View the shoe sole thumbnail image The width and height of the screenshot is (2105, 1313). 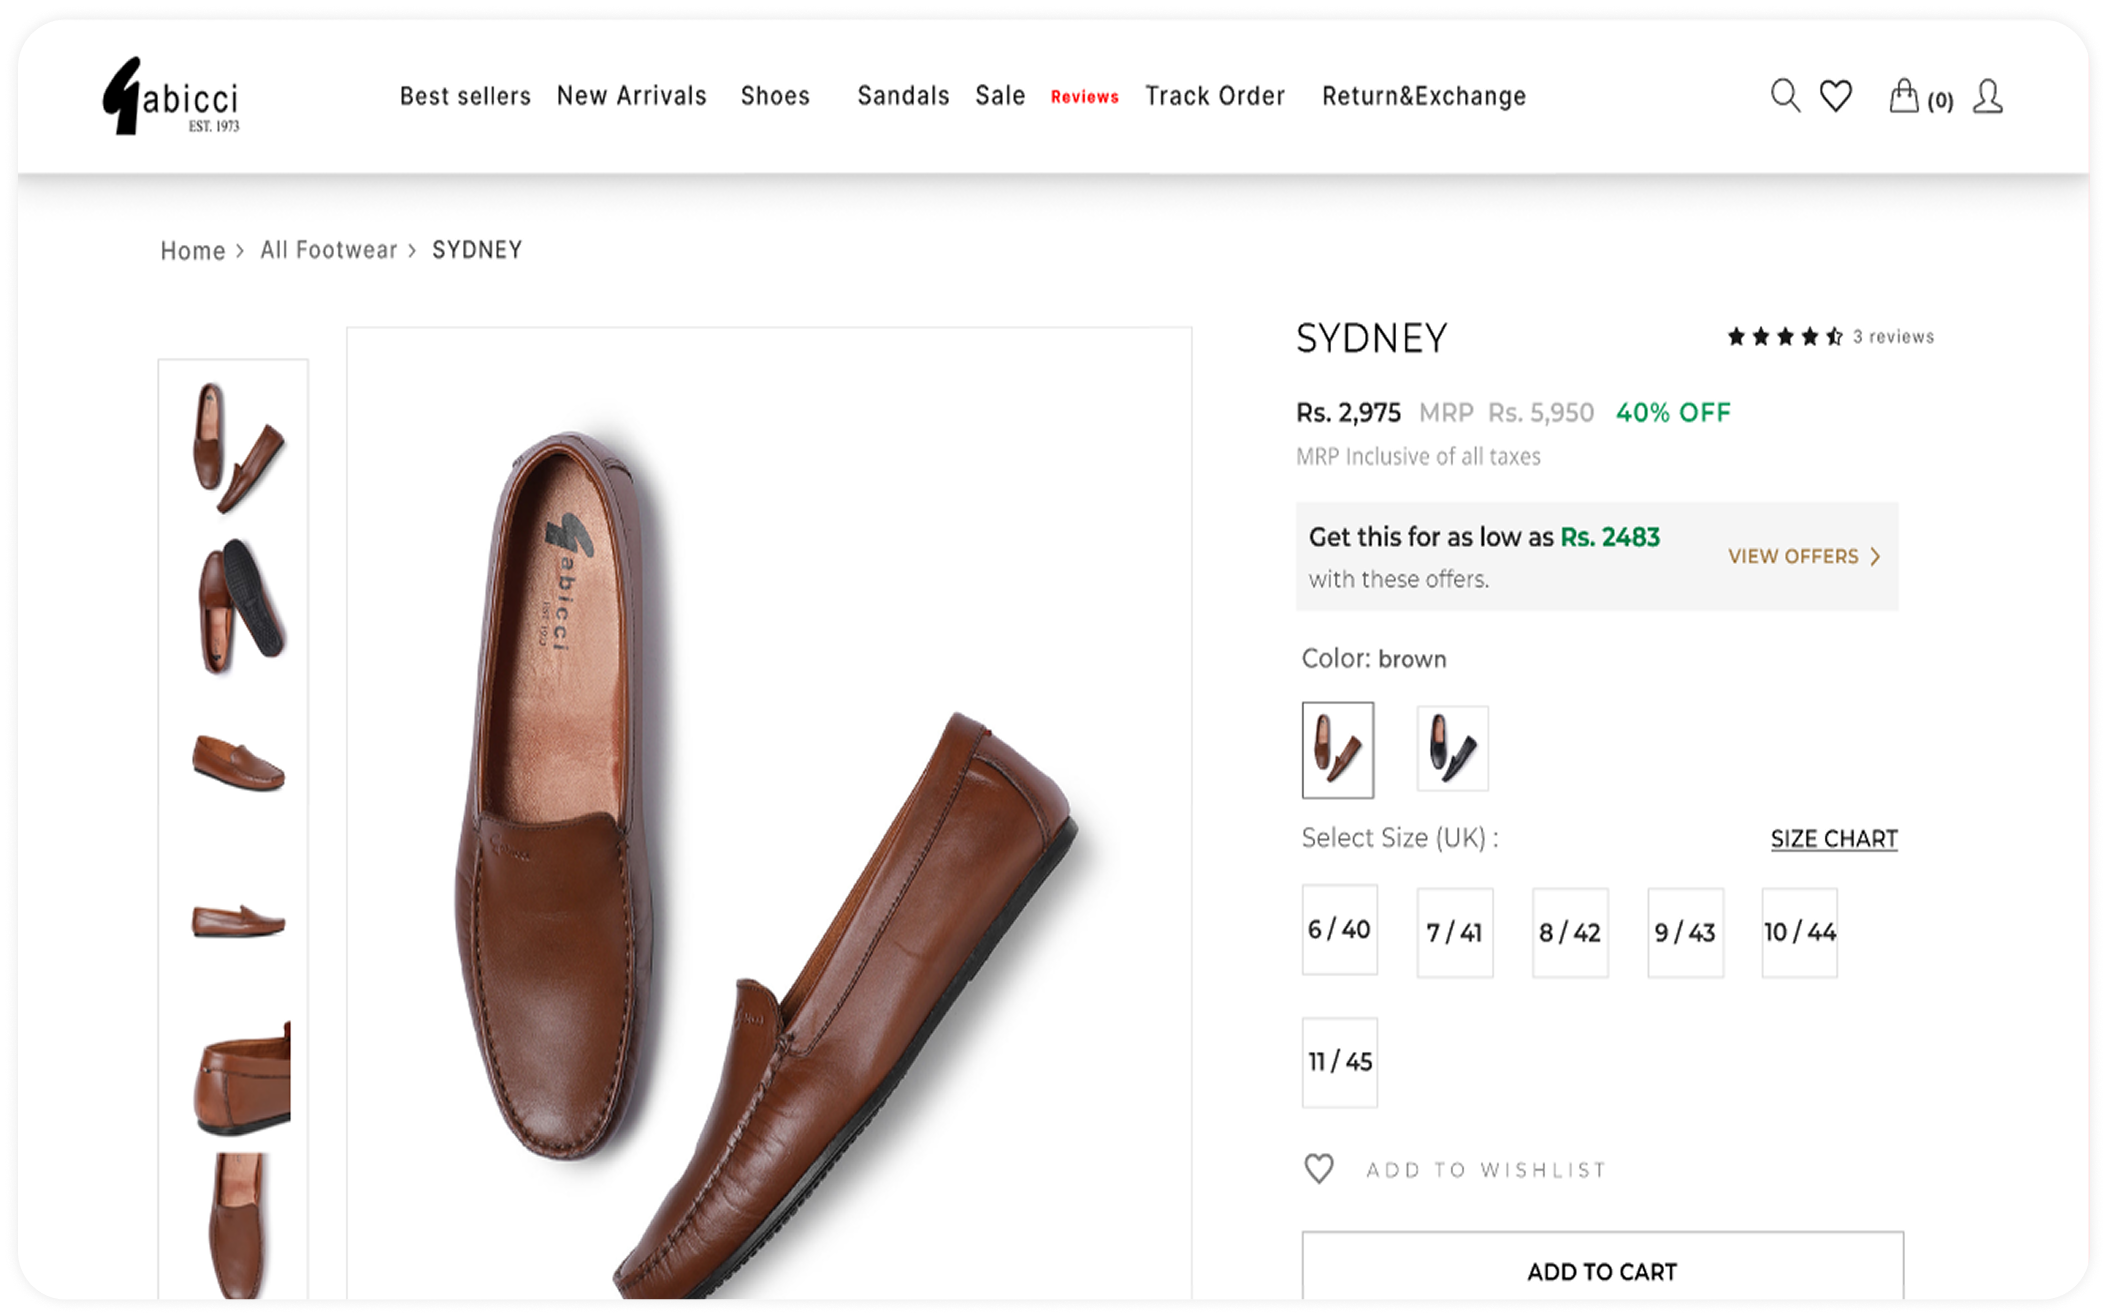[x=238, y=605]
